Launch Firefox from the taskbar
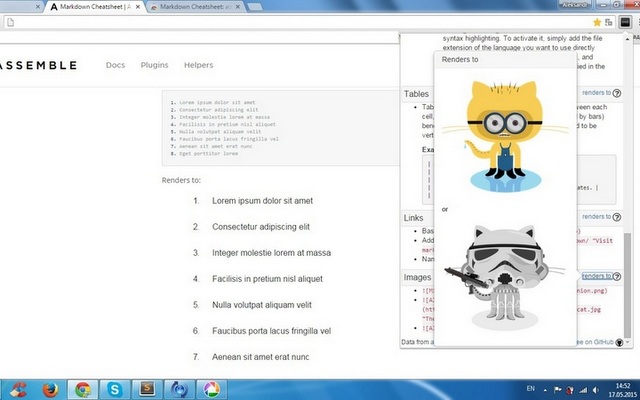Viewport: 640px width, 400px height. click(x=50, y=389)
